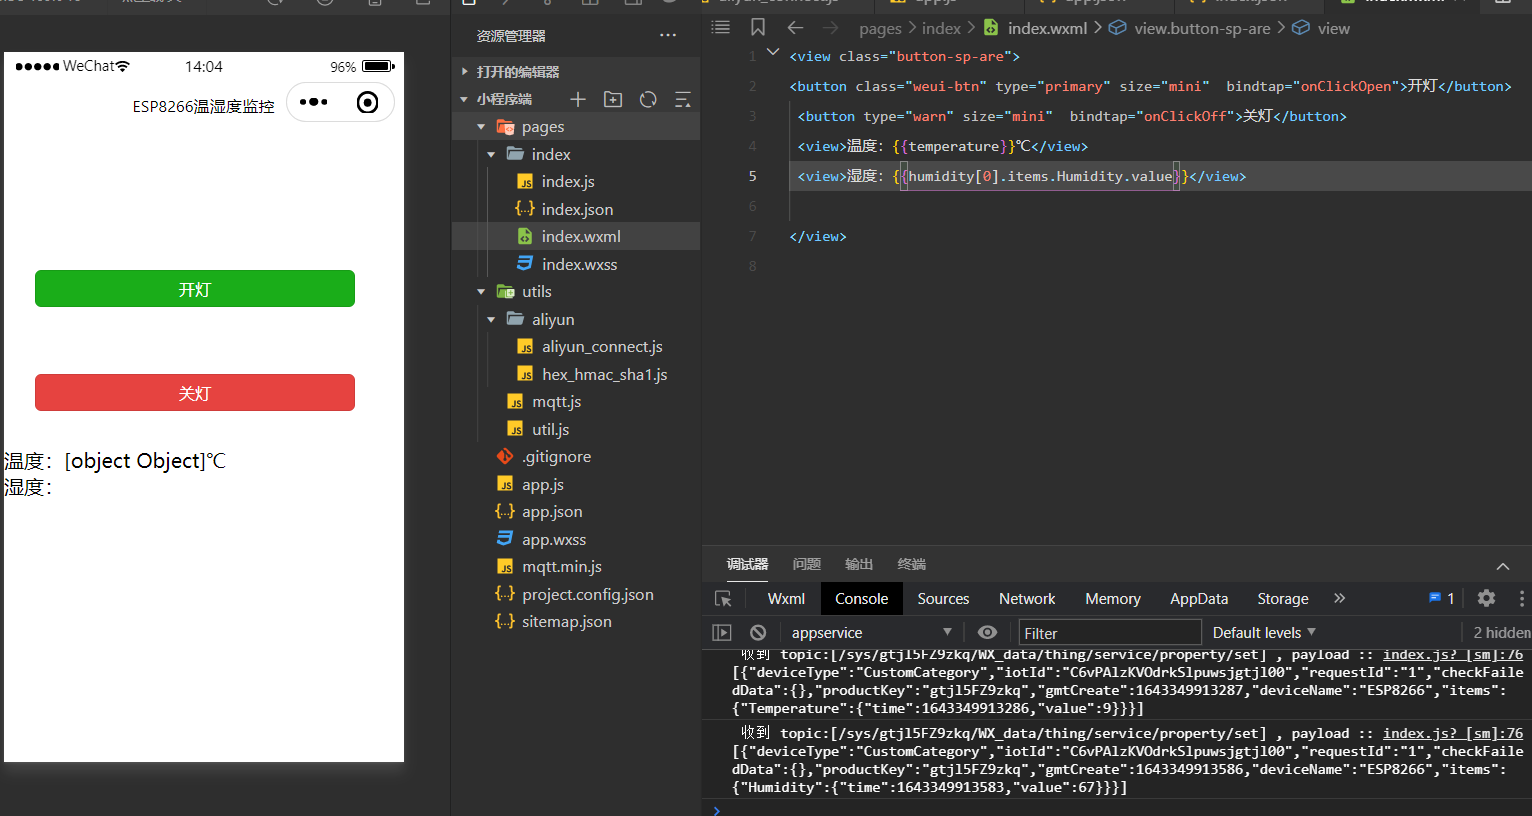Create a new folder in 小程序端
This screenshot has width=1532, height=816.
(x=613, y=99)
